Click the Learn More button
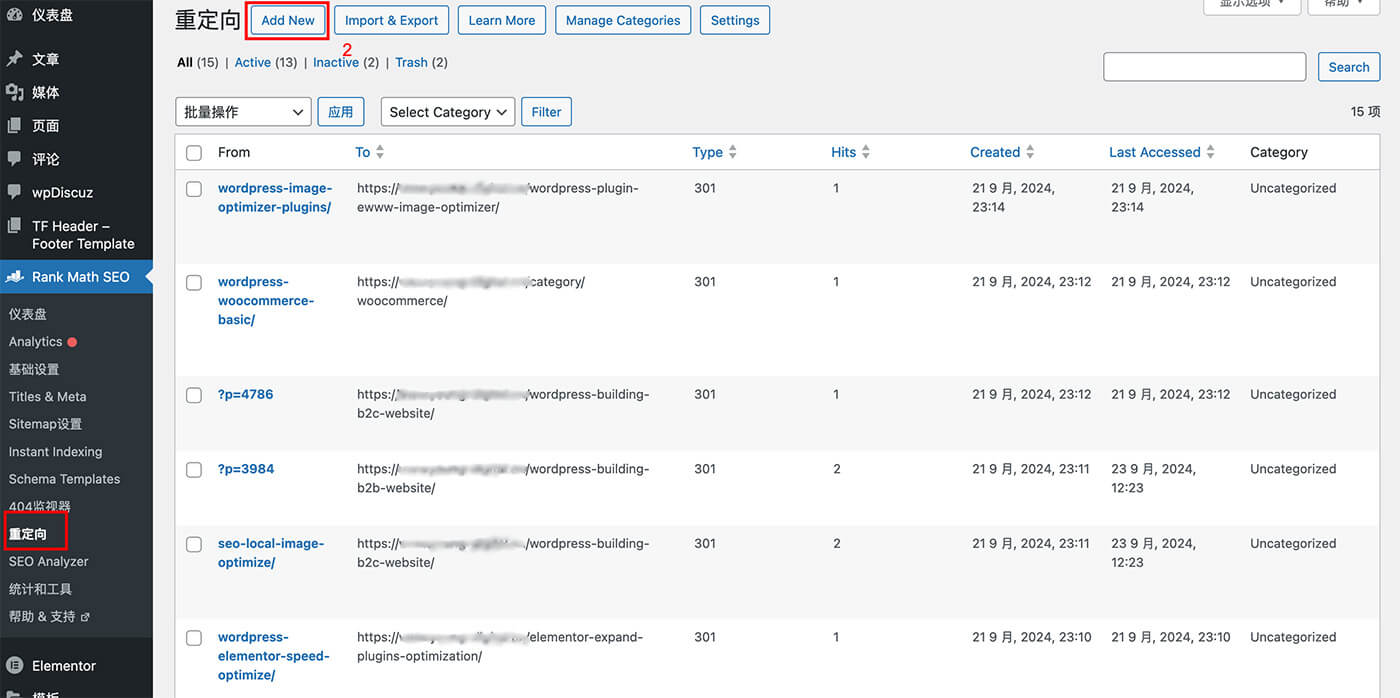Viewport: 1400px width, 698px height. pyautogui.click(x=502, y=20)
